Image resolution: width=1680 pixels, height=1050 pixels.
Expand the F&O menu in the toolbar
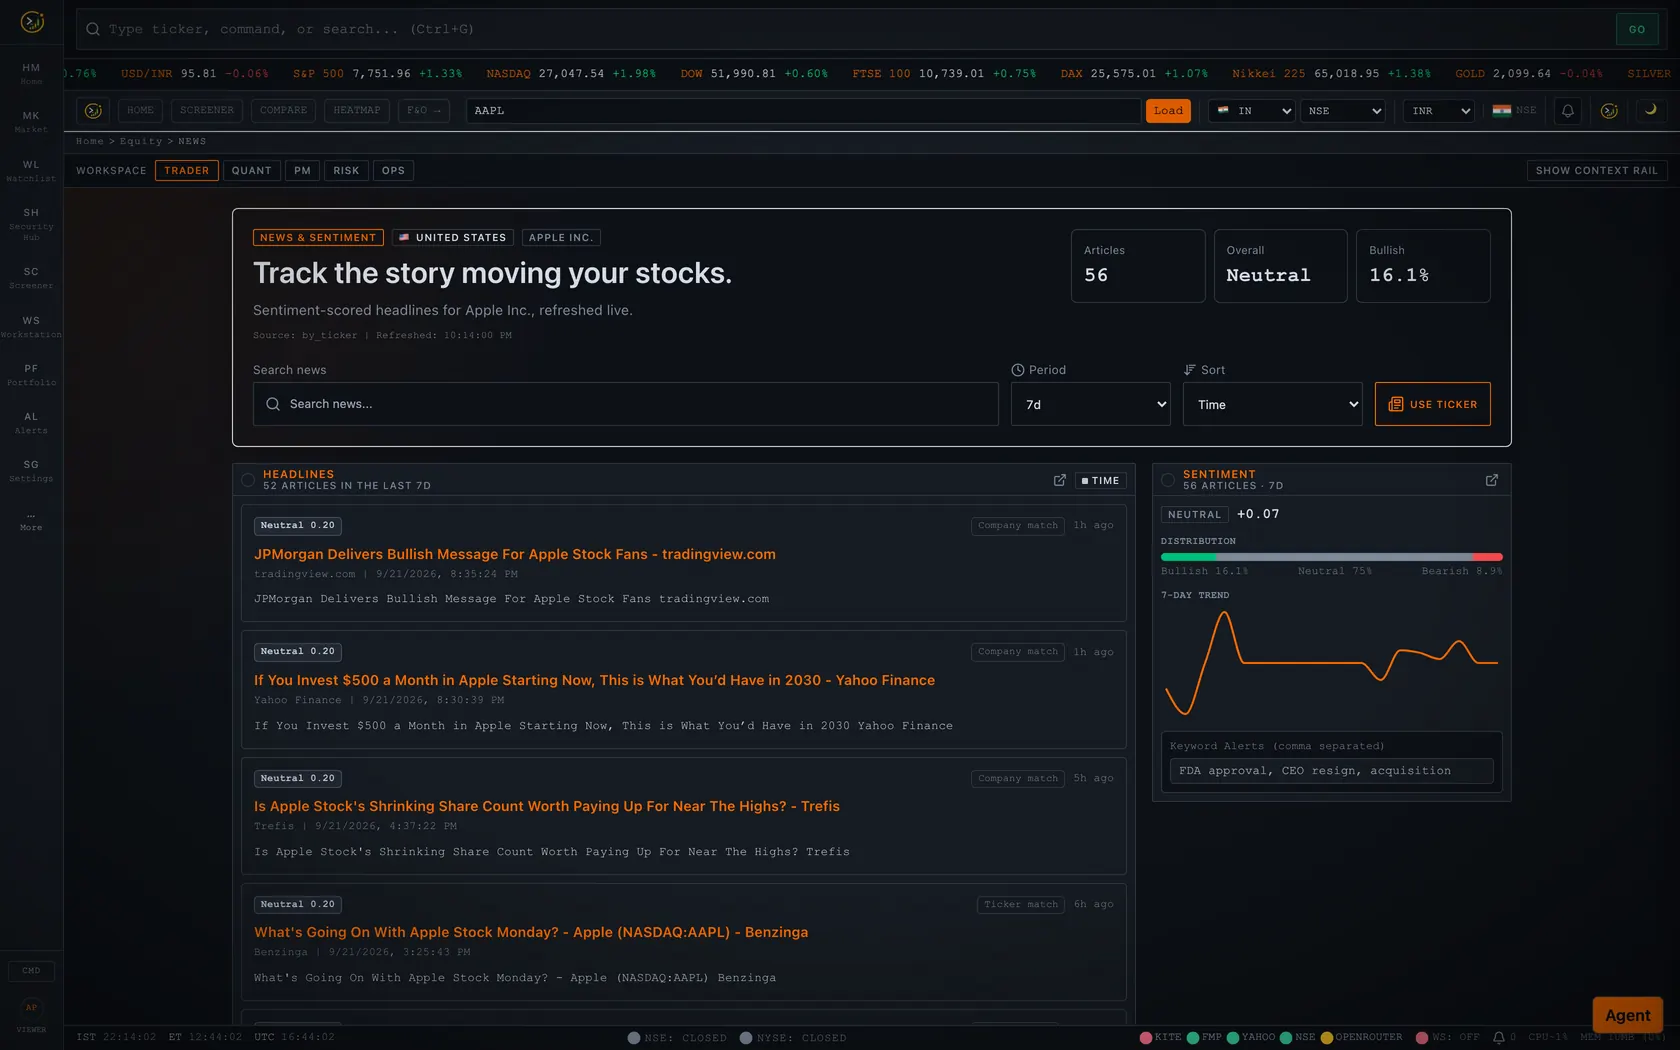(x=424, y=111)
